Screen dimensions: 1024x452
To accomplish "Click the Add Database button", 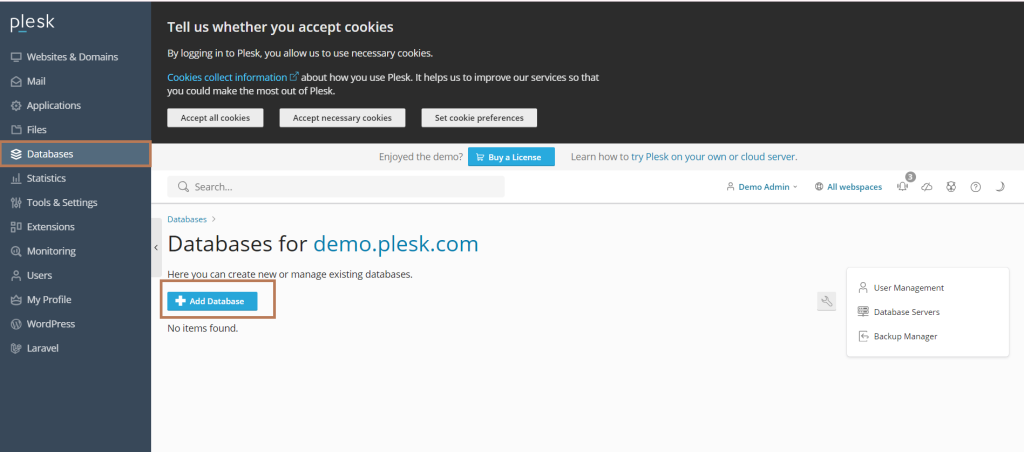I will click(x=212, y=301).
